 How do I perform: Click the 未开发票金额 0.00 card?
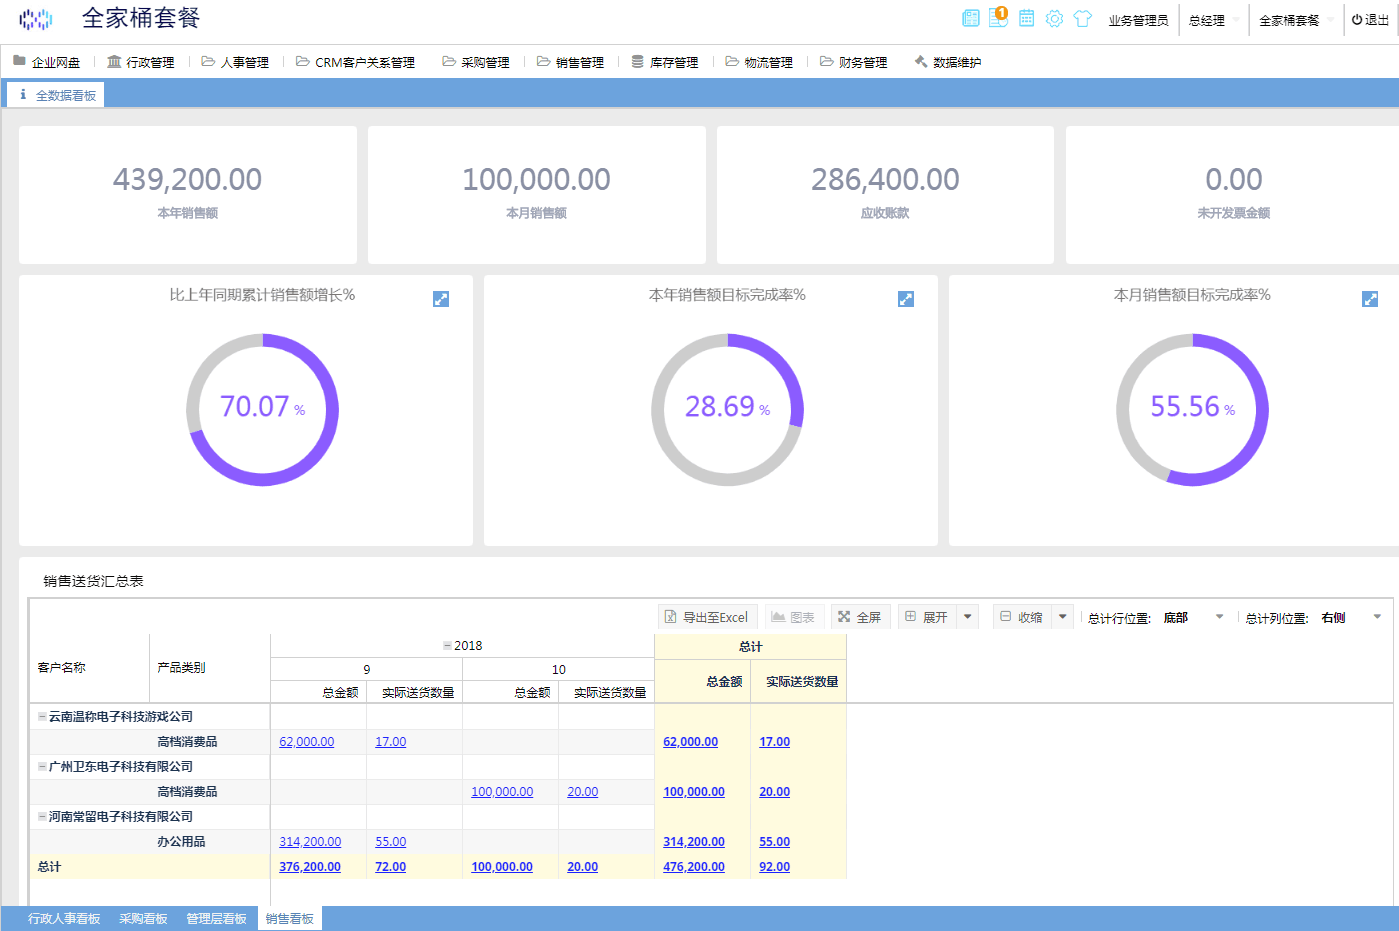pos(1234,195)
